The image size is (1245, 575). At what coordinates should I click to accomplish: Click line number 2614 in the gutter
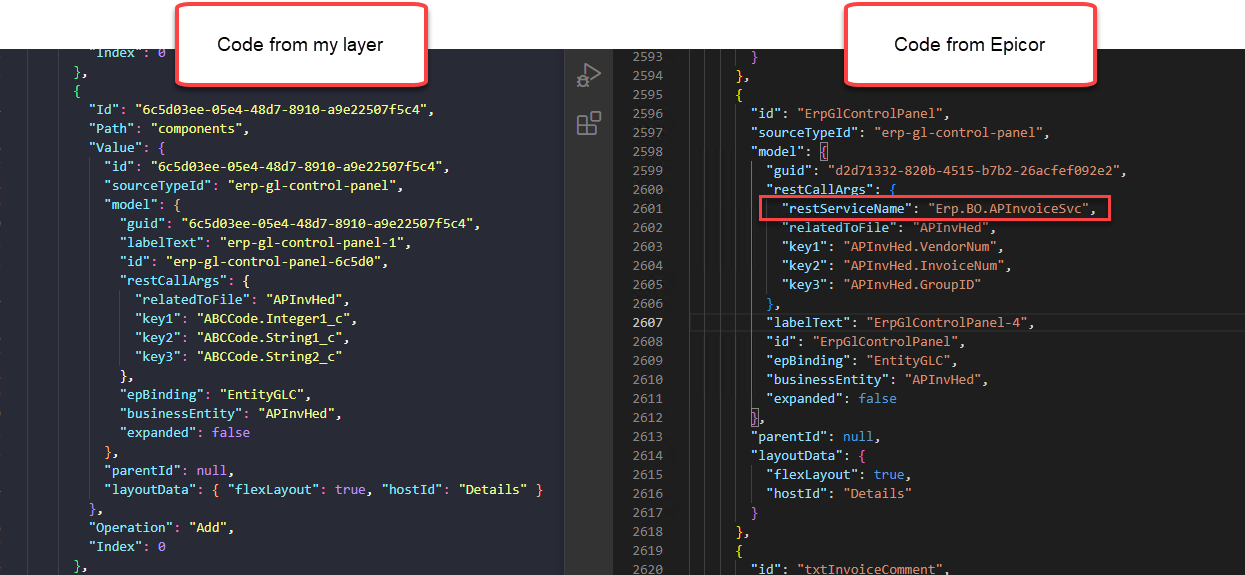pos(648,456)
